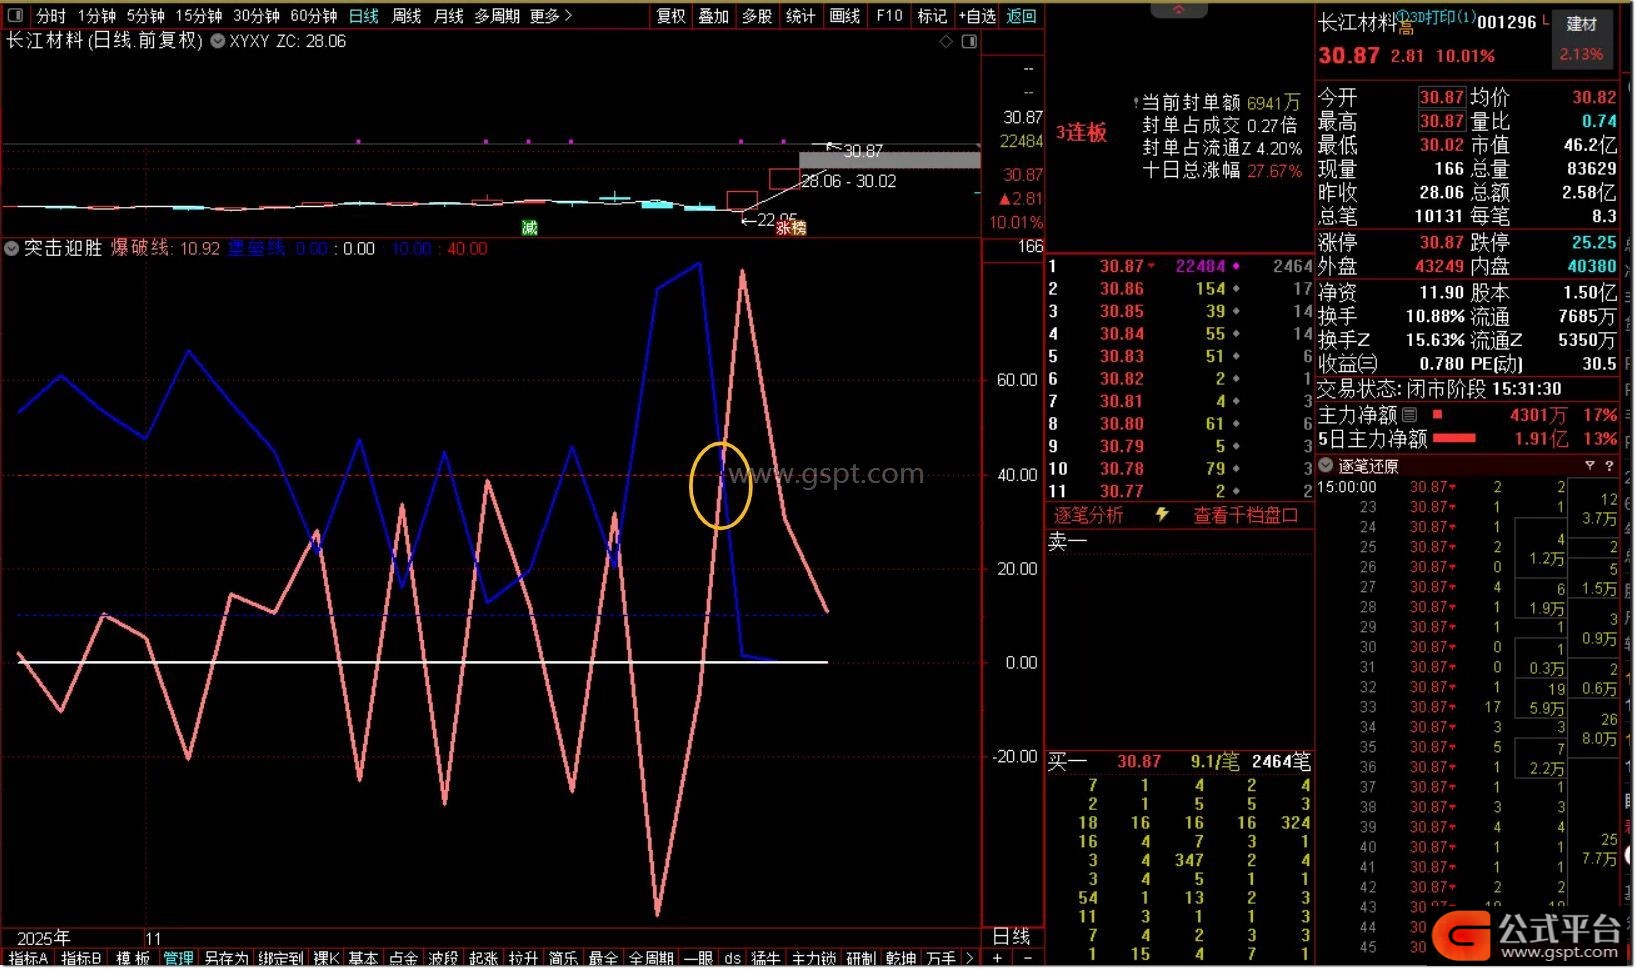The height and width of the screenshot is (969, 1637).
Task: Click the list icon next to 主力净额
Action: click(x=1410, y=415)
